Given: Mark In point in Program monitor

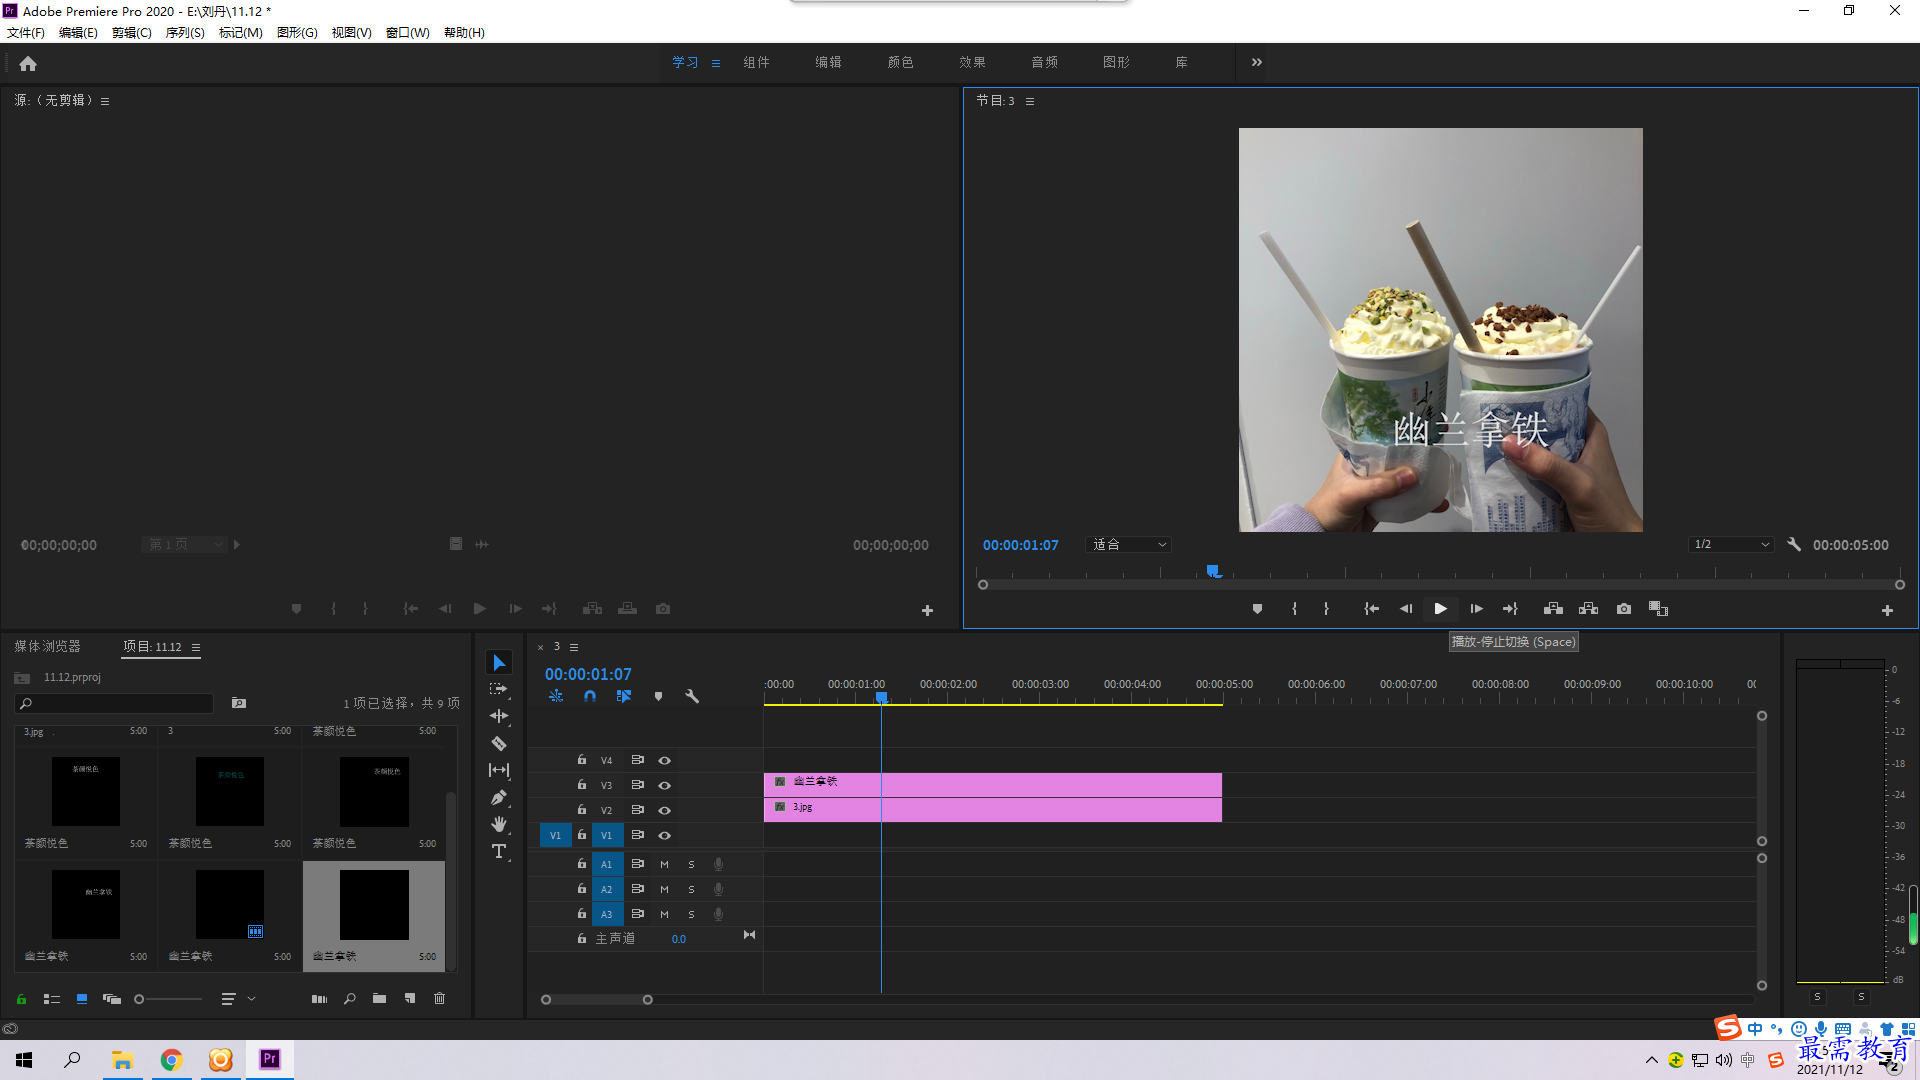Looking at the screenshot, I should pyautogui.click(x=1294, y=609).
